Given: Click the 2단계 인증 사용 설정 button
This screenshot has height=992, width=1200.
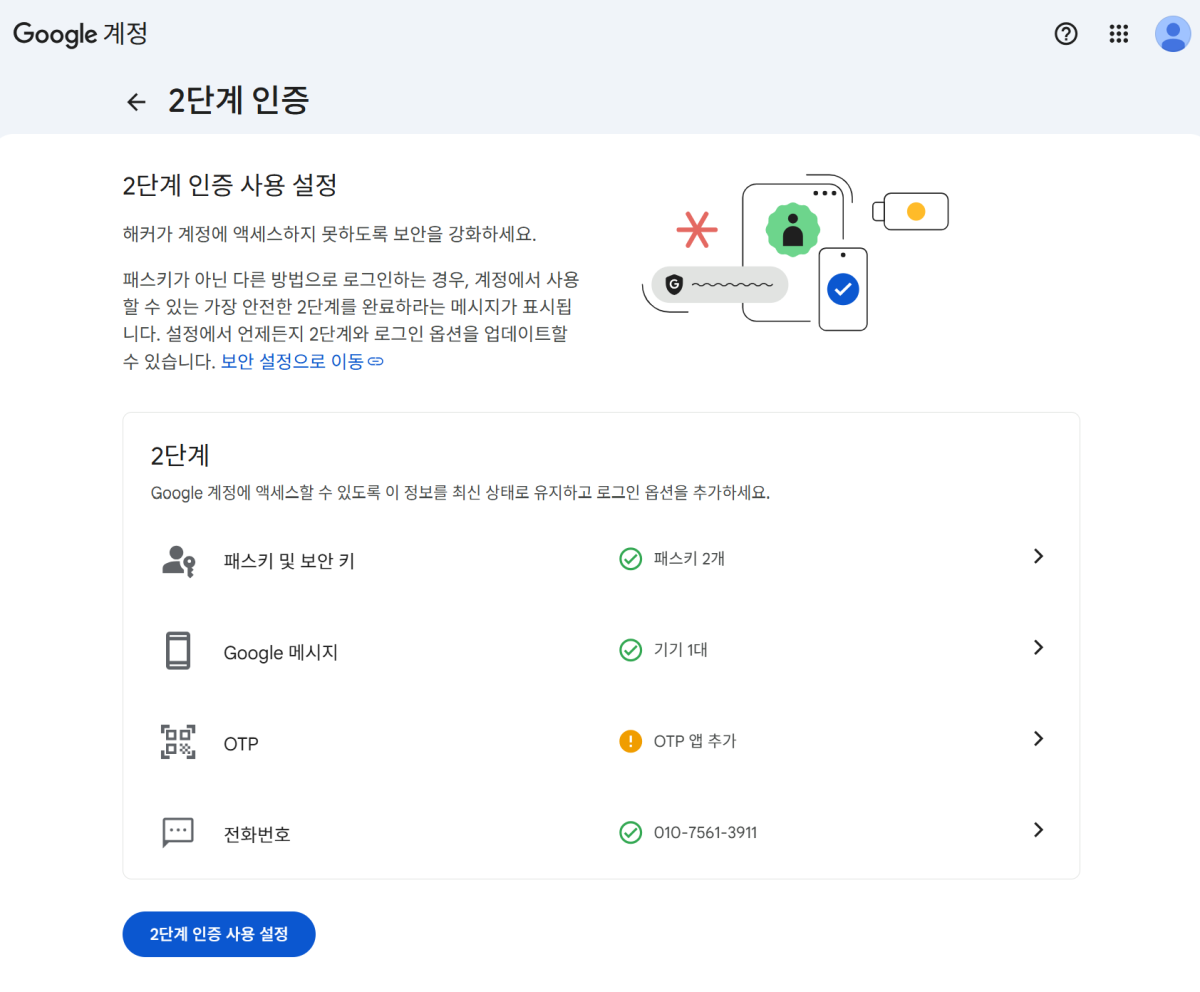Looking at the screenshot, I should pyautogui.click(x=219, y=934).
